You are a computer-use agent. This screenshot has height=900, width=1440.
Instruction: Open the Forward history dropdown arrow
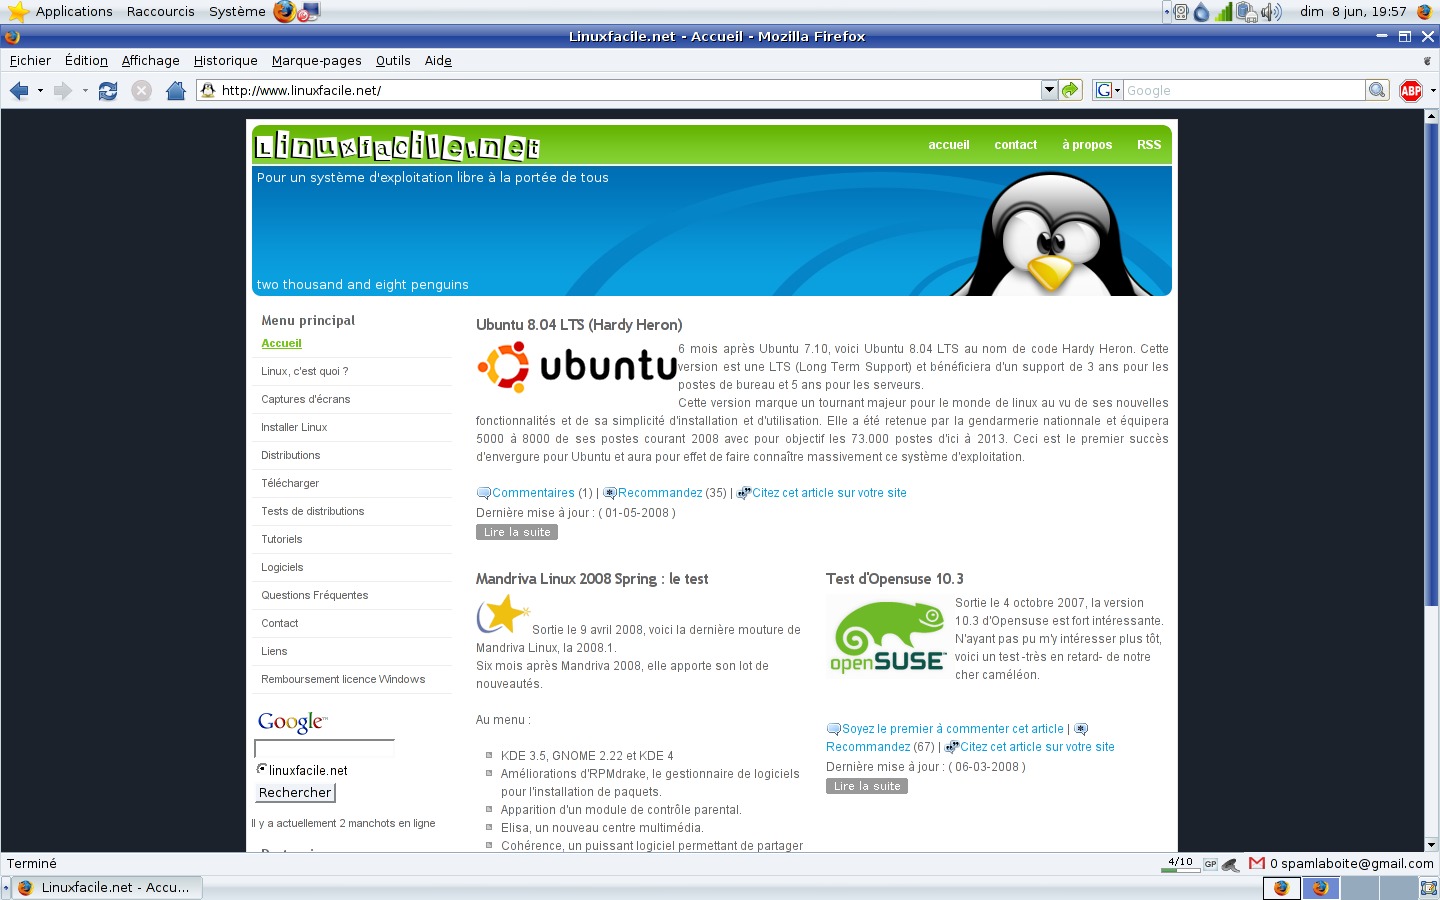[85, 91]
